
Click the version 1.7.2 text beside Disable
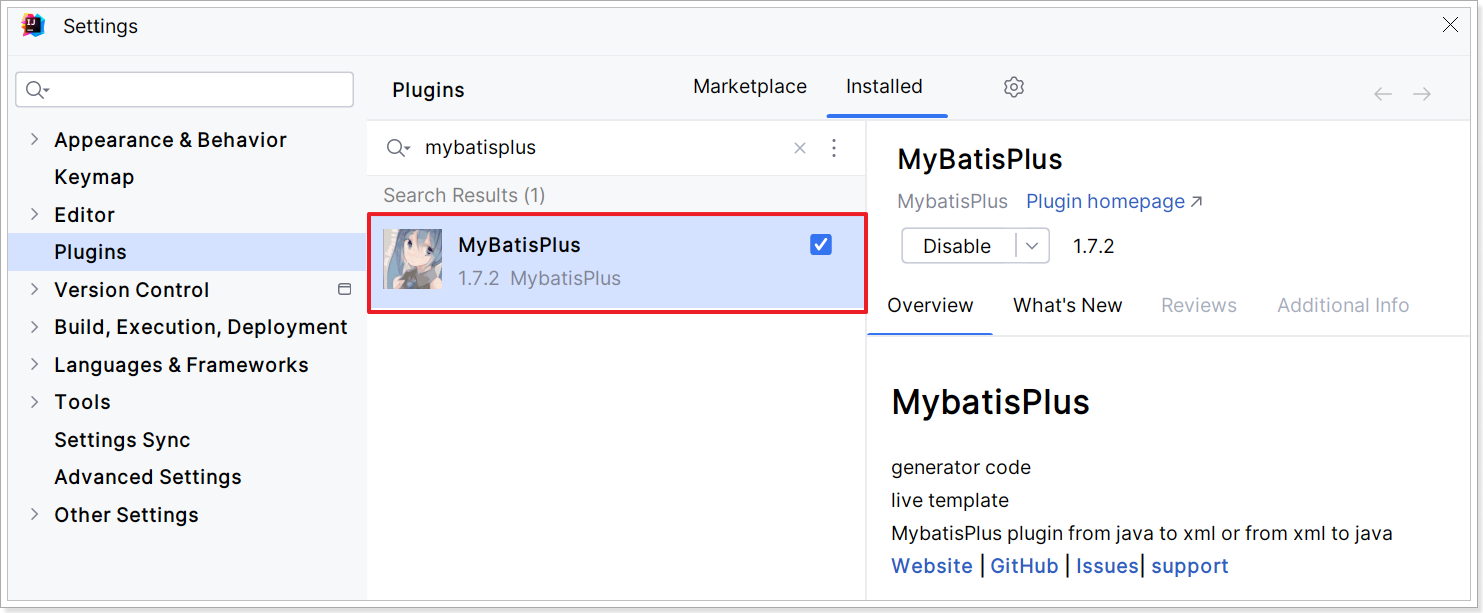click(x=1093, y=246)
